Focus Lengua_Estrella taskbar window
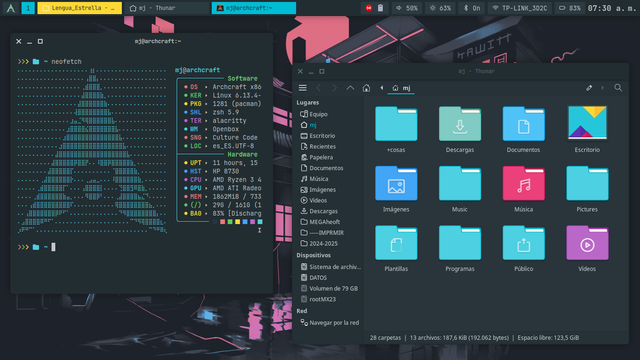The width and height of the screenshot is (640, 360). click(79, 8)
